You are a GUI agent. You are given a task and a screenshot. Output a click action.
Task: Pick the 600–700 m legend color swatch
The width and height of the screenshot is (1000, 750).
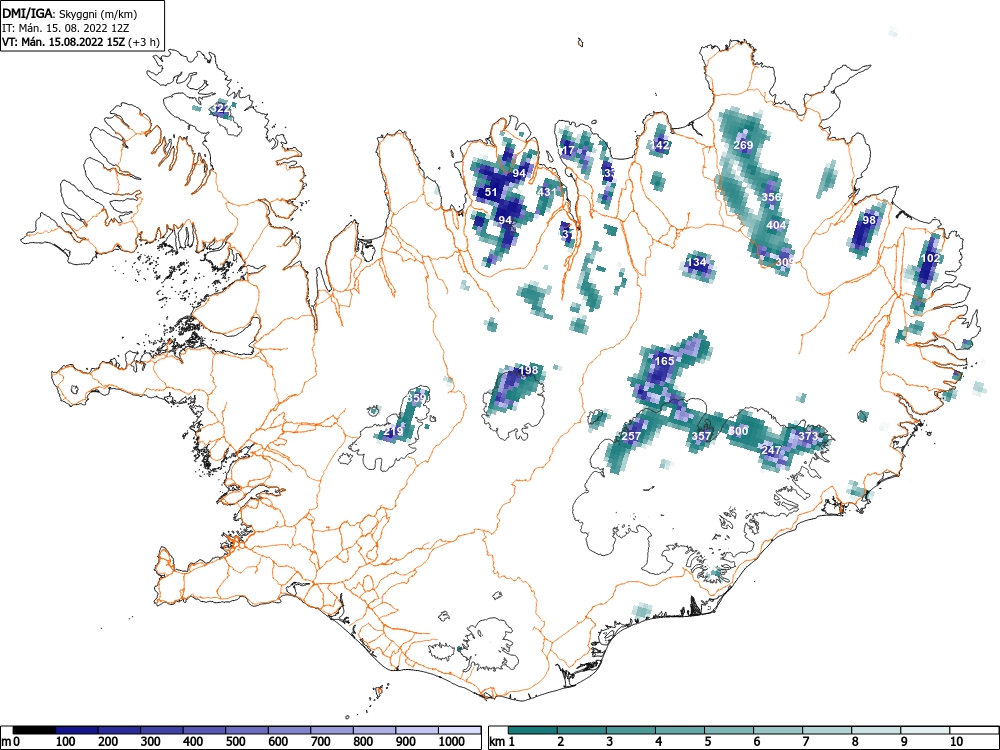pyautogui.click(x=290, y=730)
